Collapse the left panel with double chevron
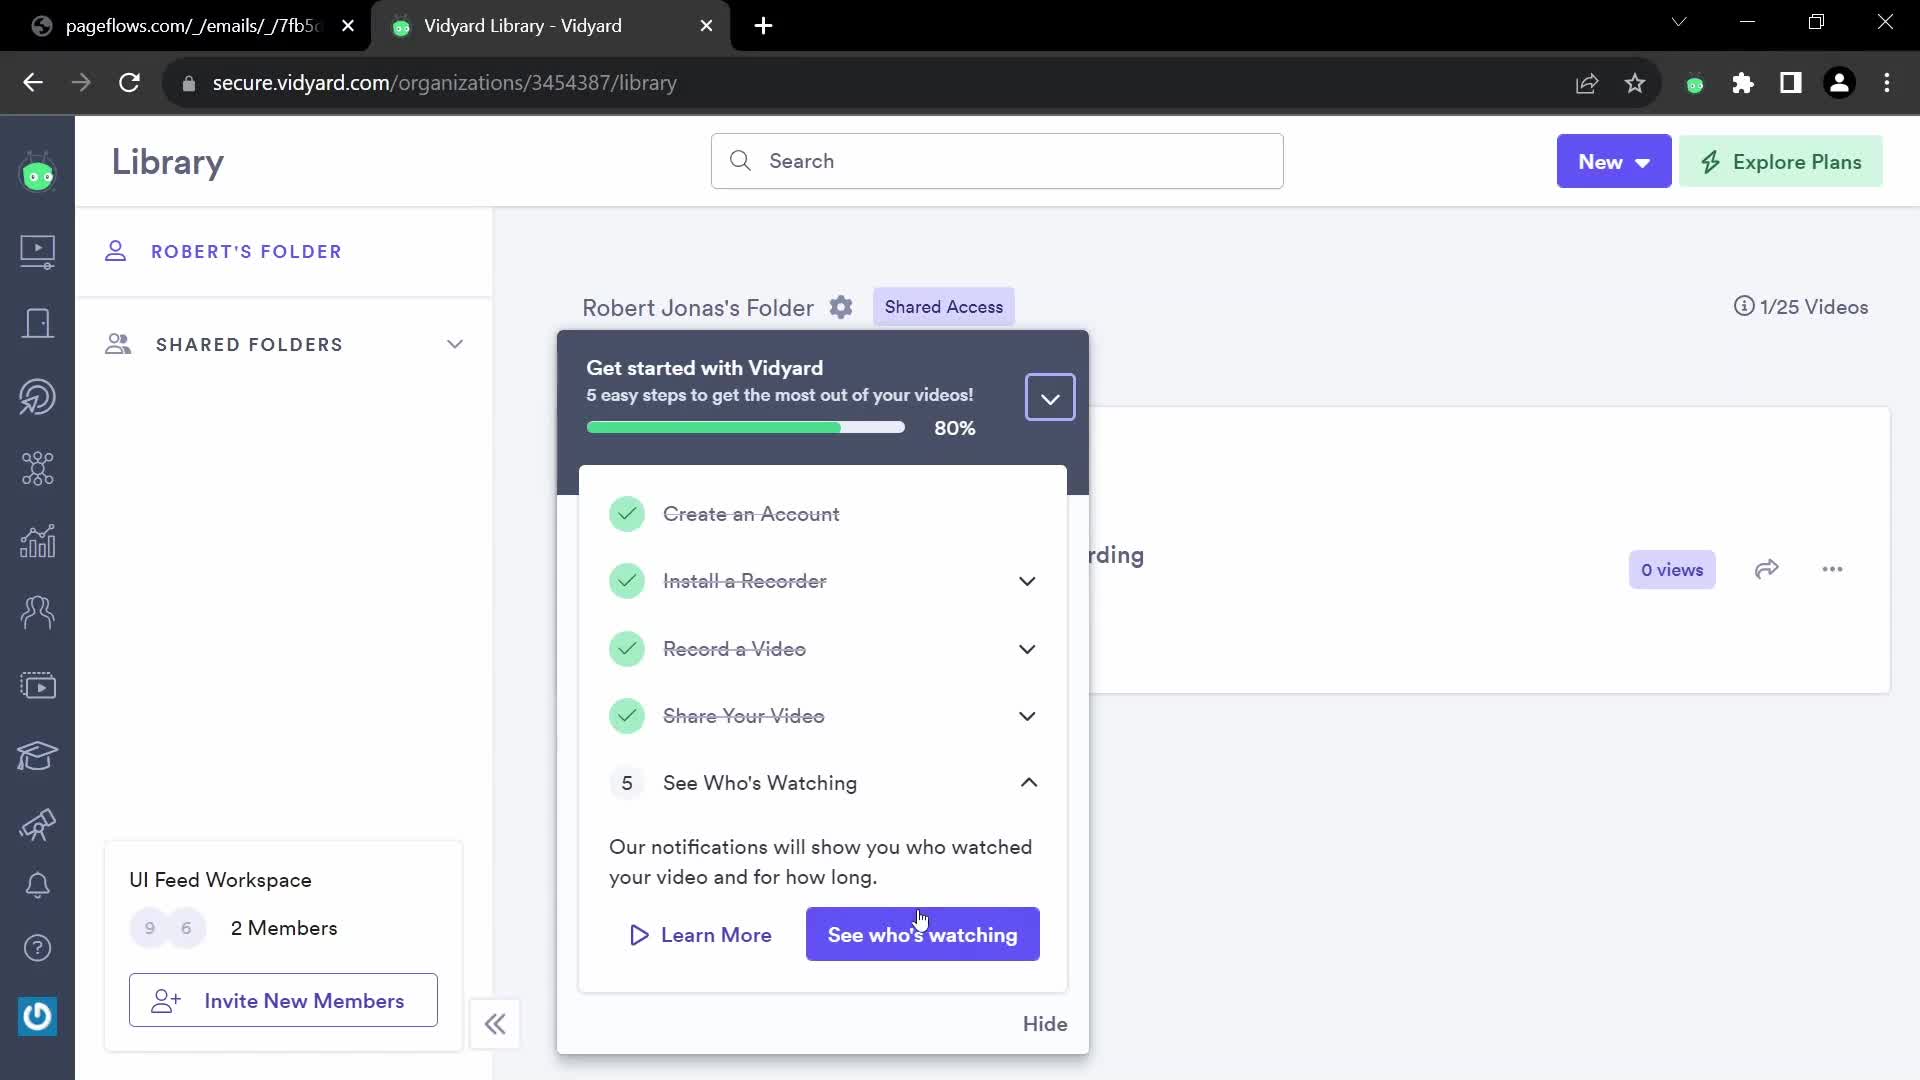The width and height of the screenshot is (1920, 1080). [495, 1024]
